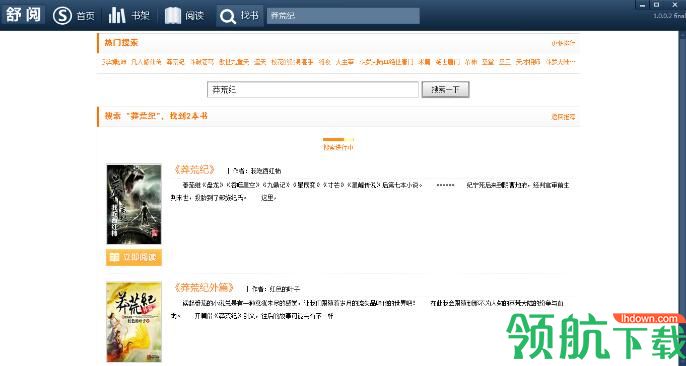Click the link right of 热门搜索 header
Screen dimensions: 686x366
(x=564, y=43)
